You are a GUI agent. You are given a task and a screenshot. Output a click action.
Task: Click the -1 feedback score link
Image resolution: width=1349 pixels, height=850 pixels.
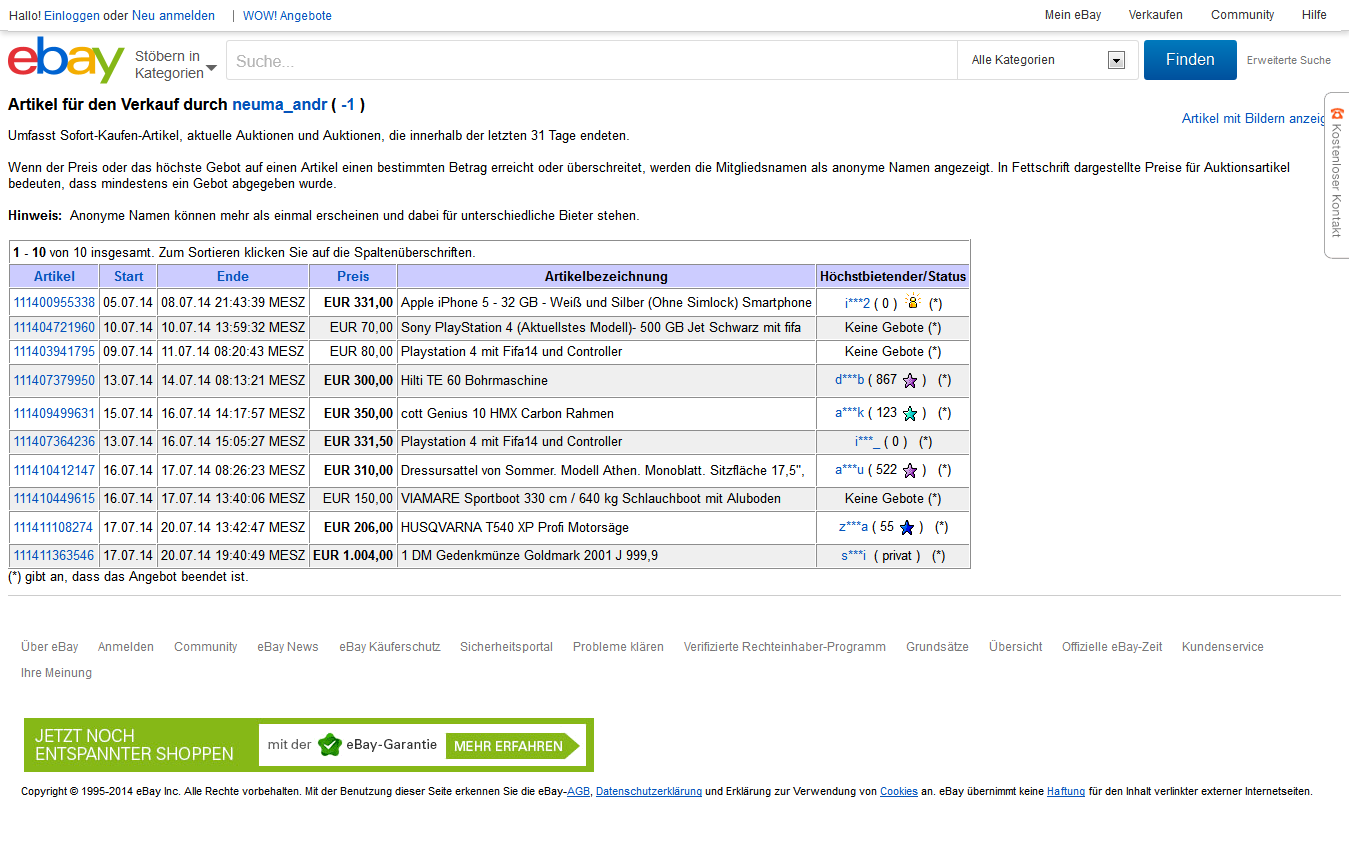(x=348, y=104)
